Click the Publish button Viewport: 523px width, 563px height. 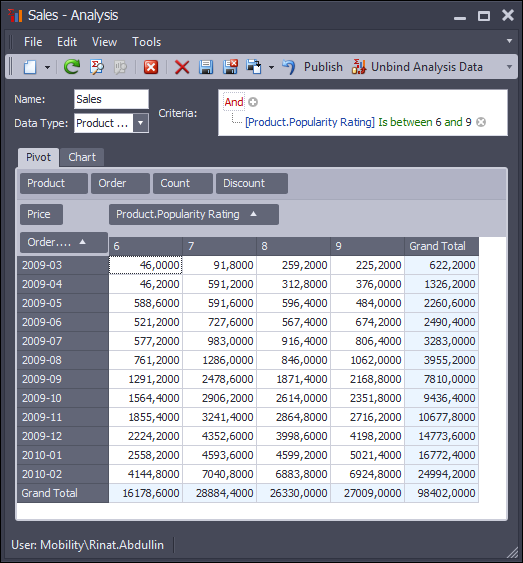[x=323, y=67]
